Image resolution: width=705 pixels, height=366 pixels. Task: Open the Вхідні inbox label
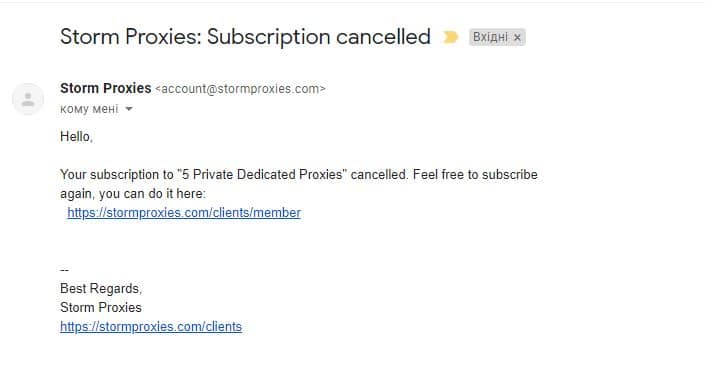pyautogui.click(x=490, y=37)
